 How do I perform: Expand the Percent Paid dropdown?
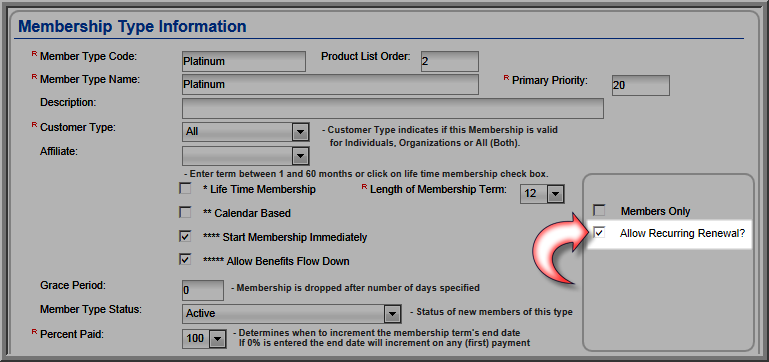204,338
